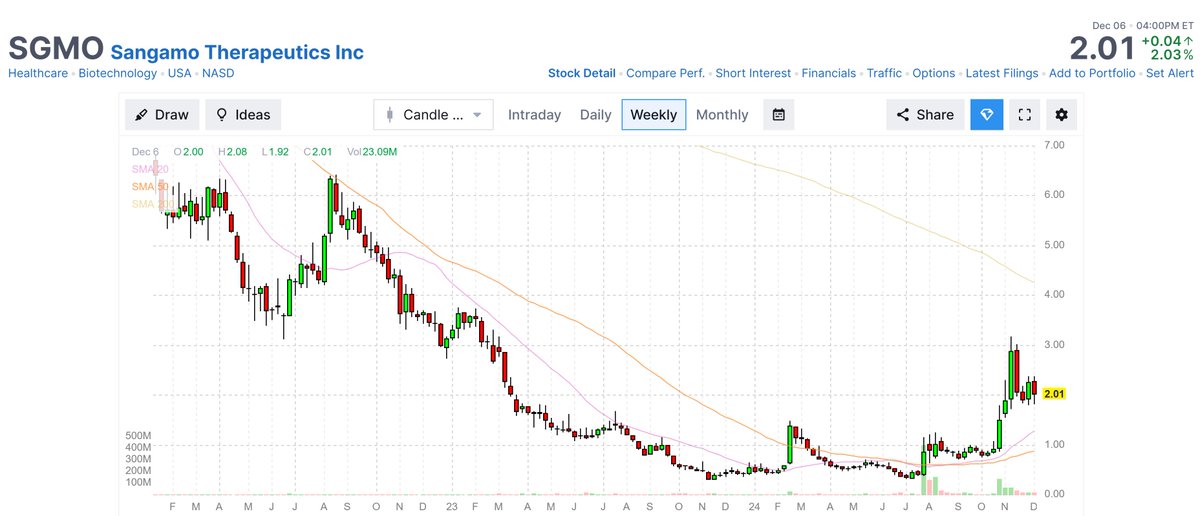This screenshot has height=516, width=1200.
Task: Open the NASD exchange link
Action: (x=218, y=73)
